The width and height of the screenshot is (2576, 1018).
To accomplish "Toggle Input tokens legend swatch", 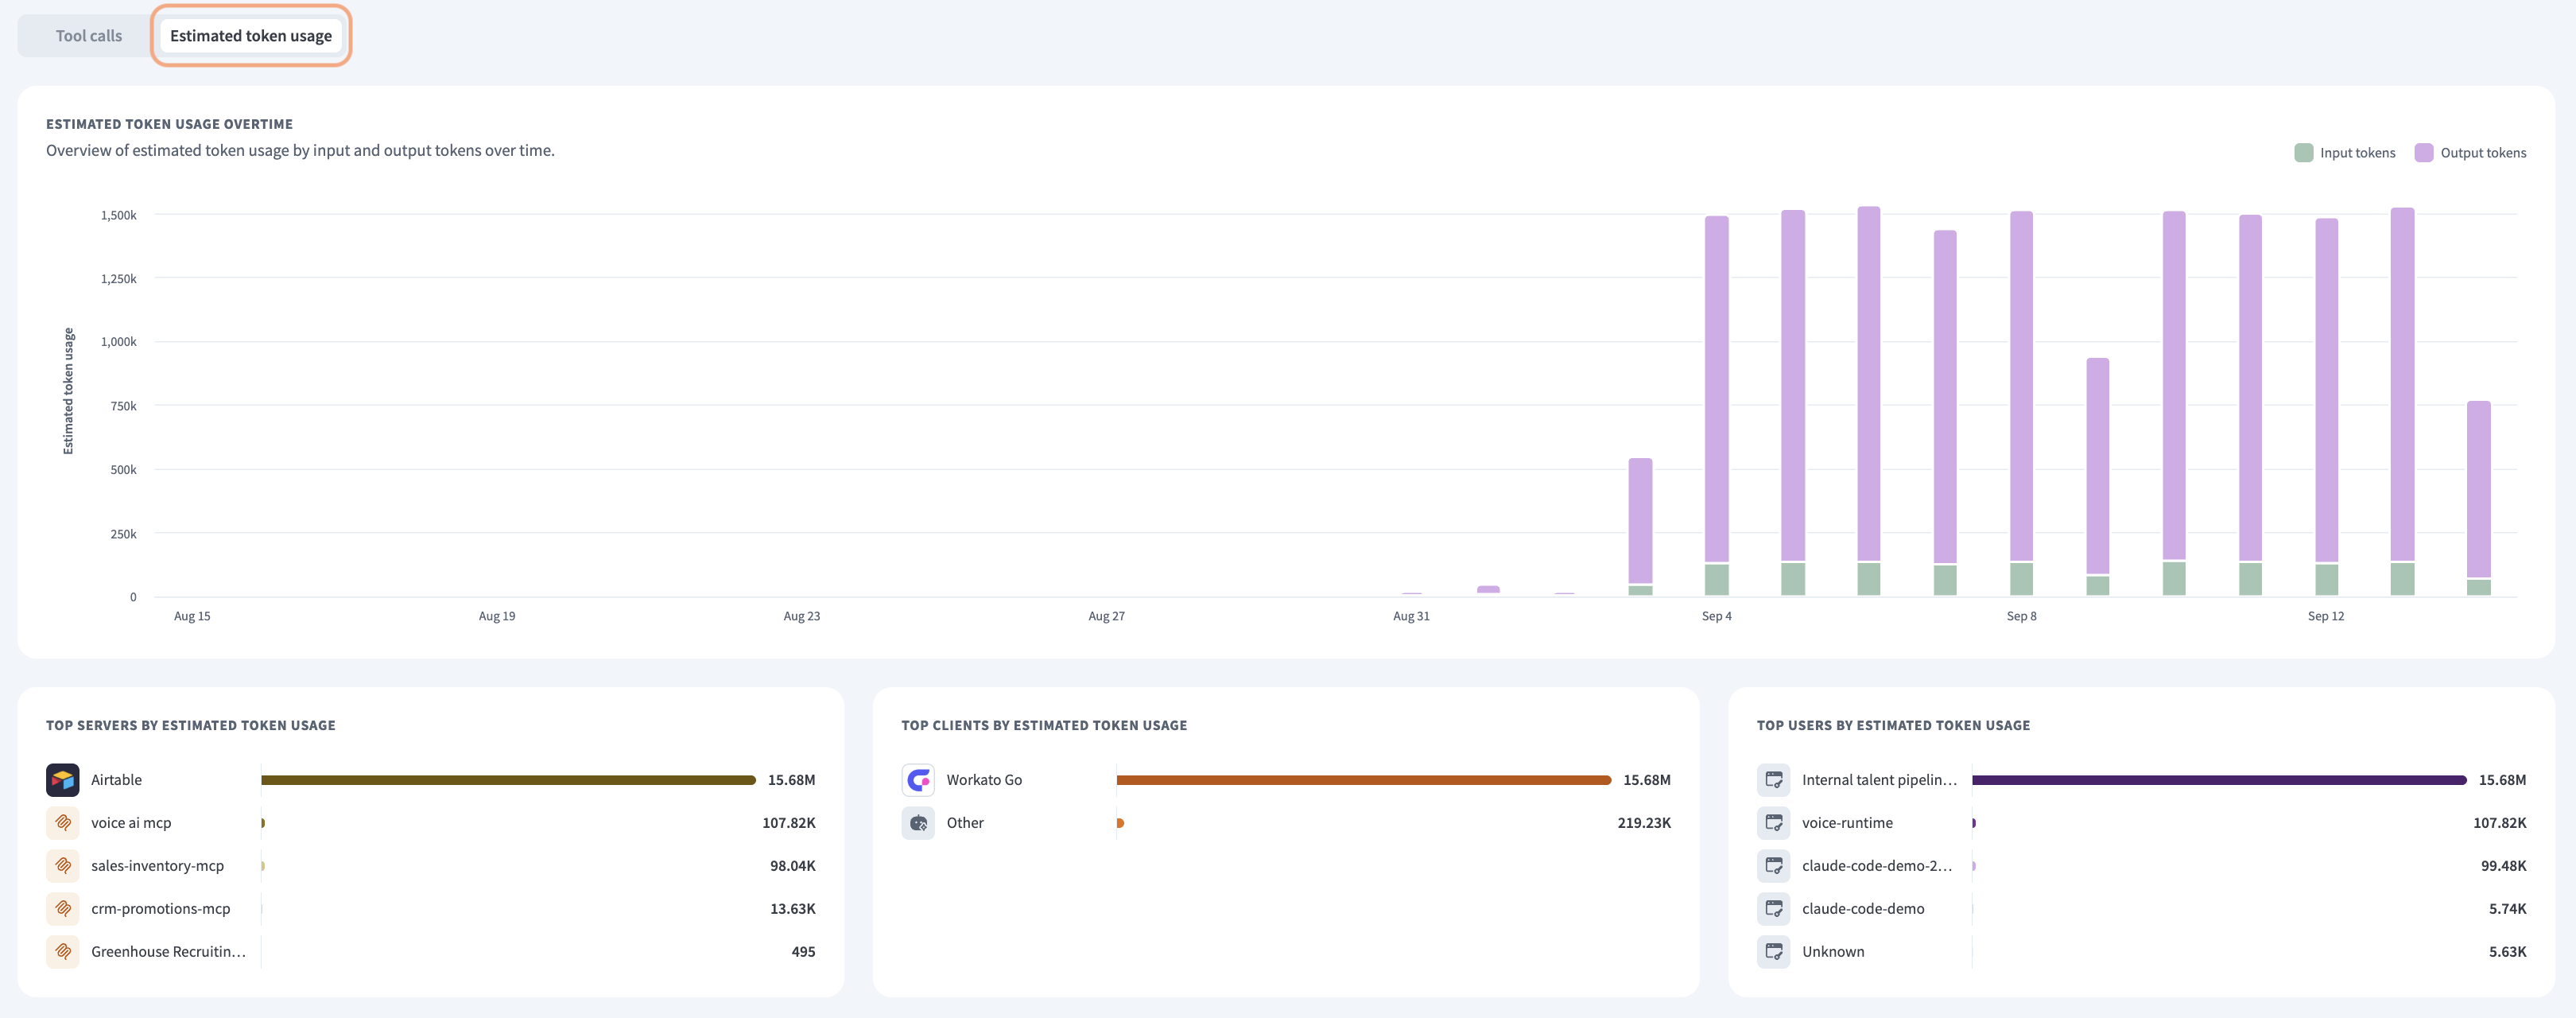I will pos(2304,153).
